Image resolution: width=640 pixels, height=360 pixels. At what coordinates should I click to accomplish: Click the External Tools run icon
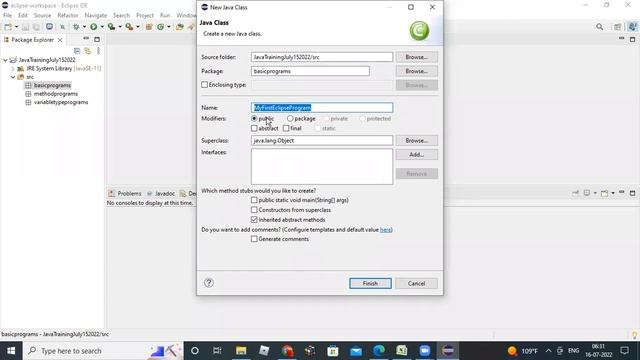tap(129, 27)
